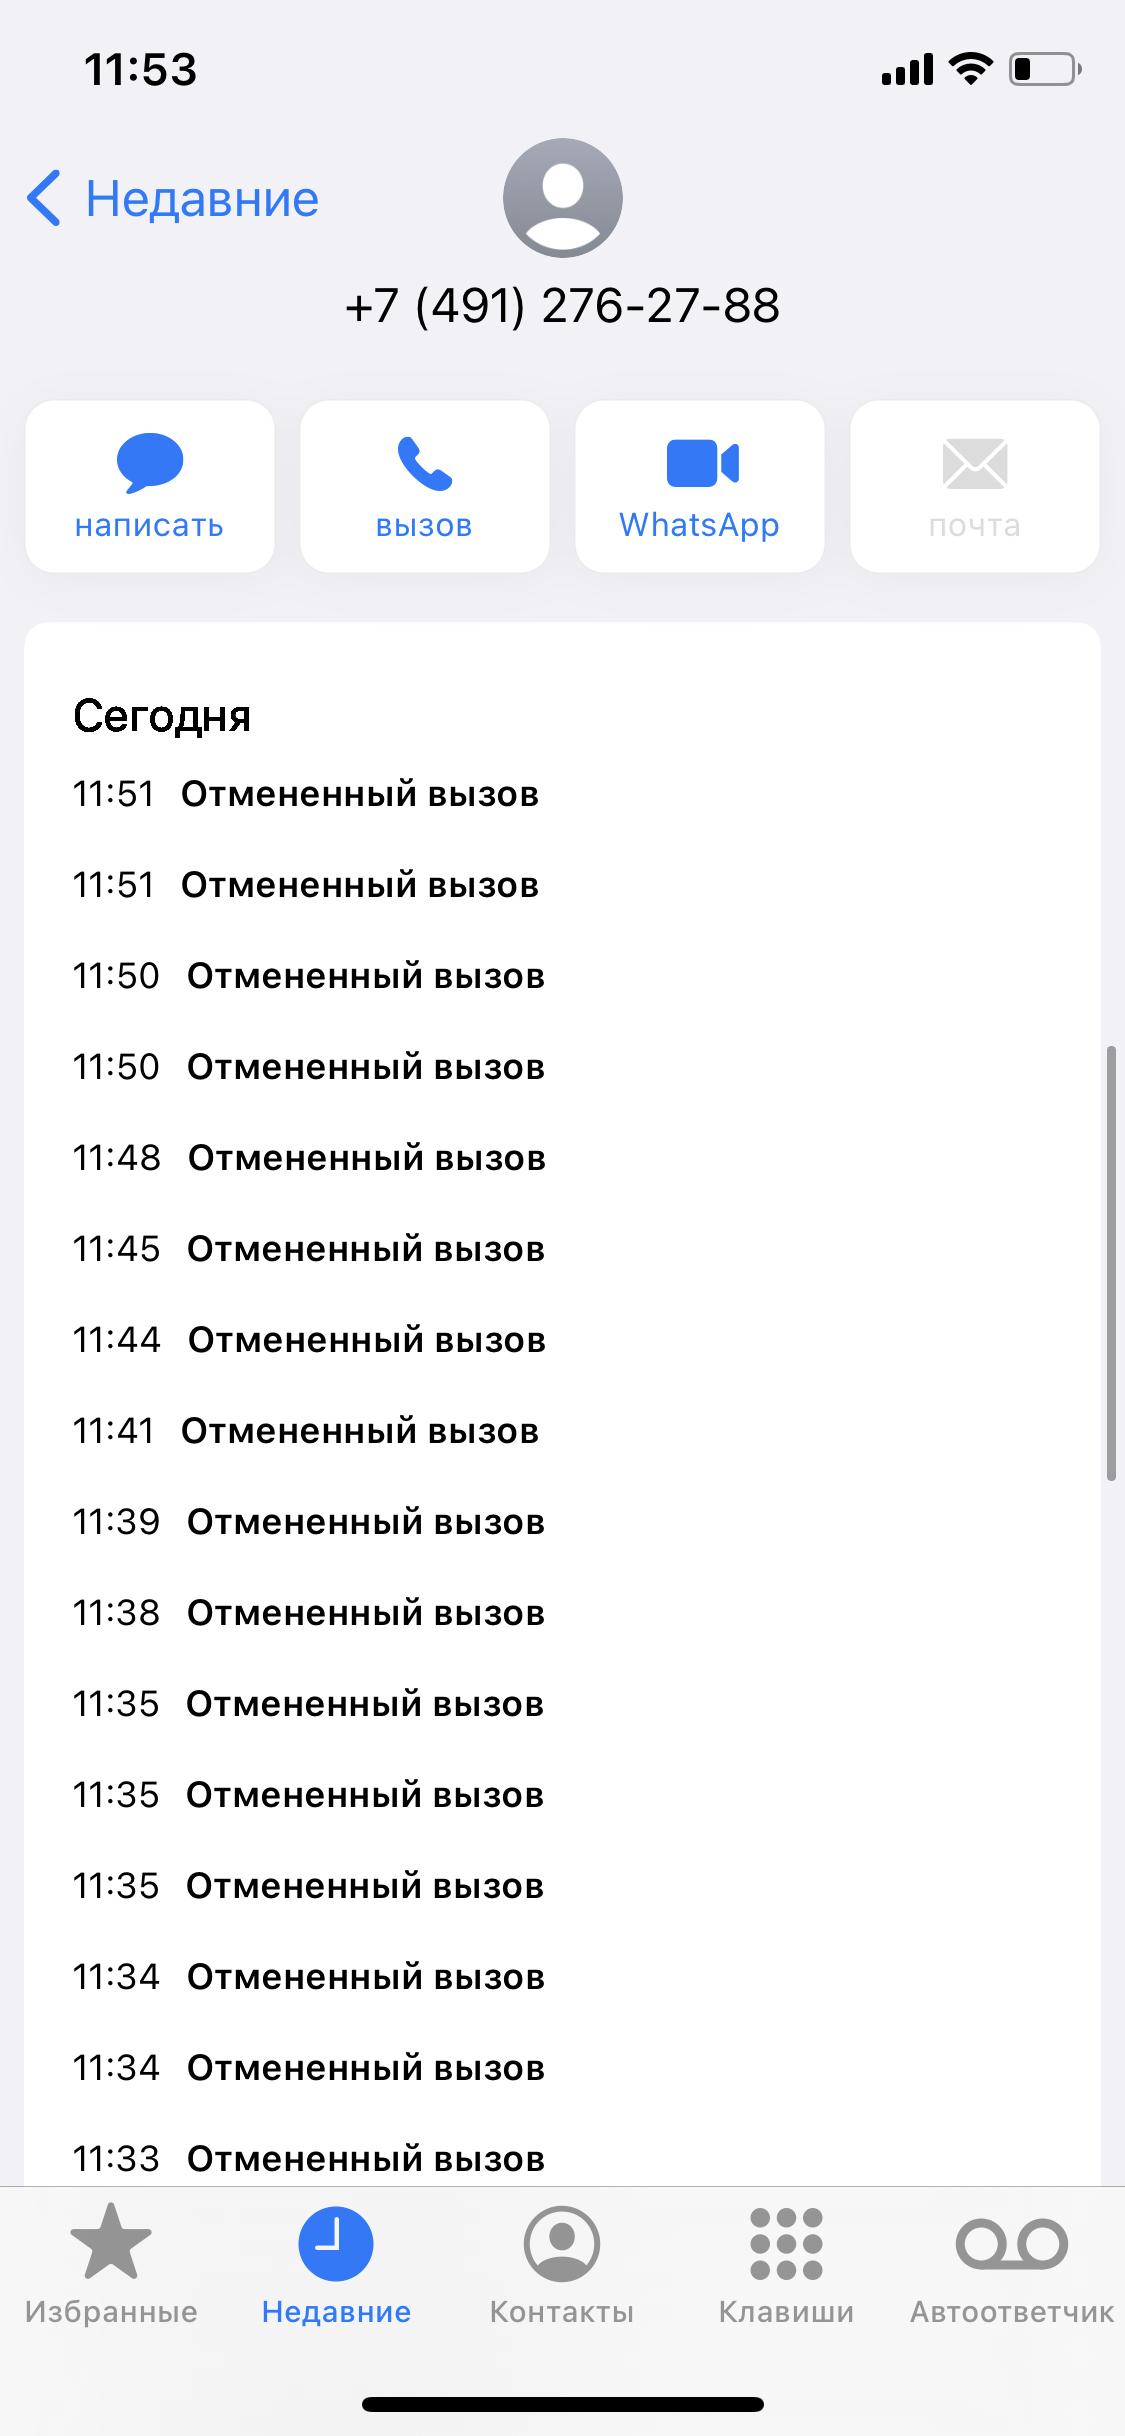This screenshot has height=2436, width=1125.
Task: Tap the message bubble icon (написать)
Action: (x=150, y=463)
